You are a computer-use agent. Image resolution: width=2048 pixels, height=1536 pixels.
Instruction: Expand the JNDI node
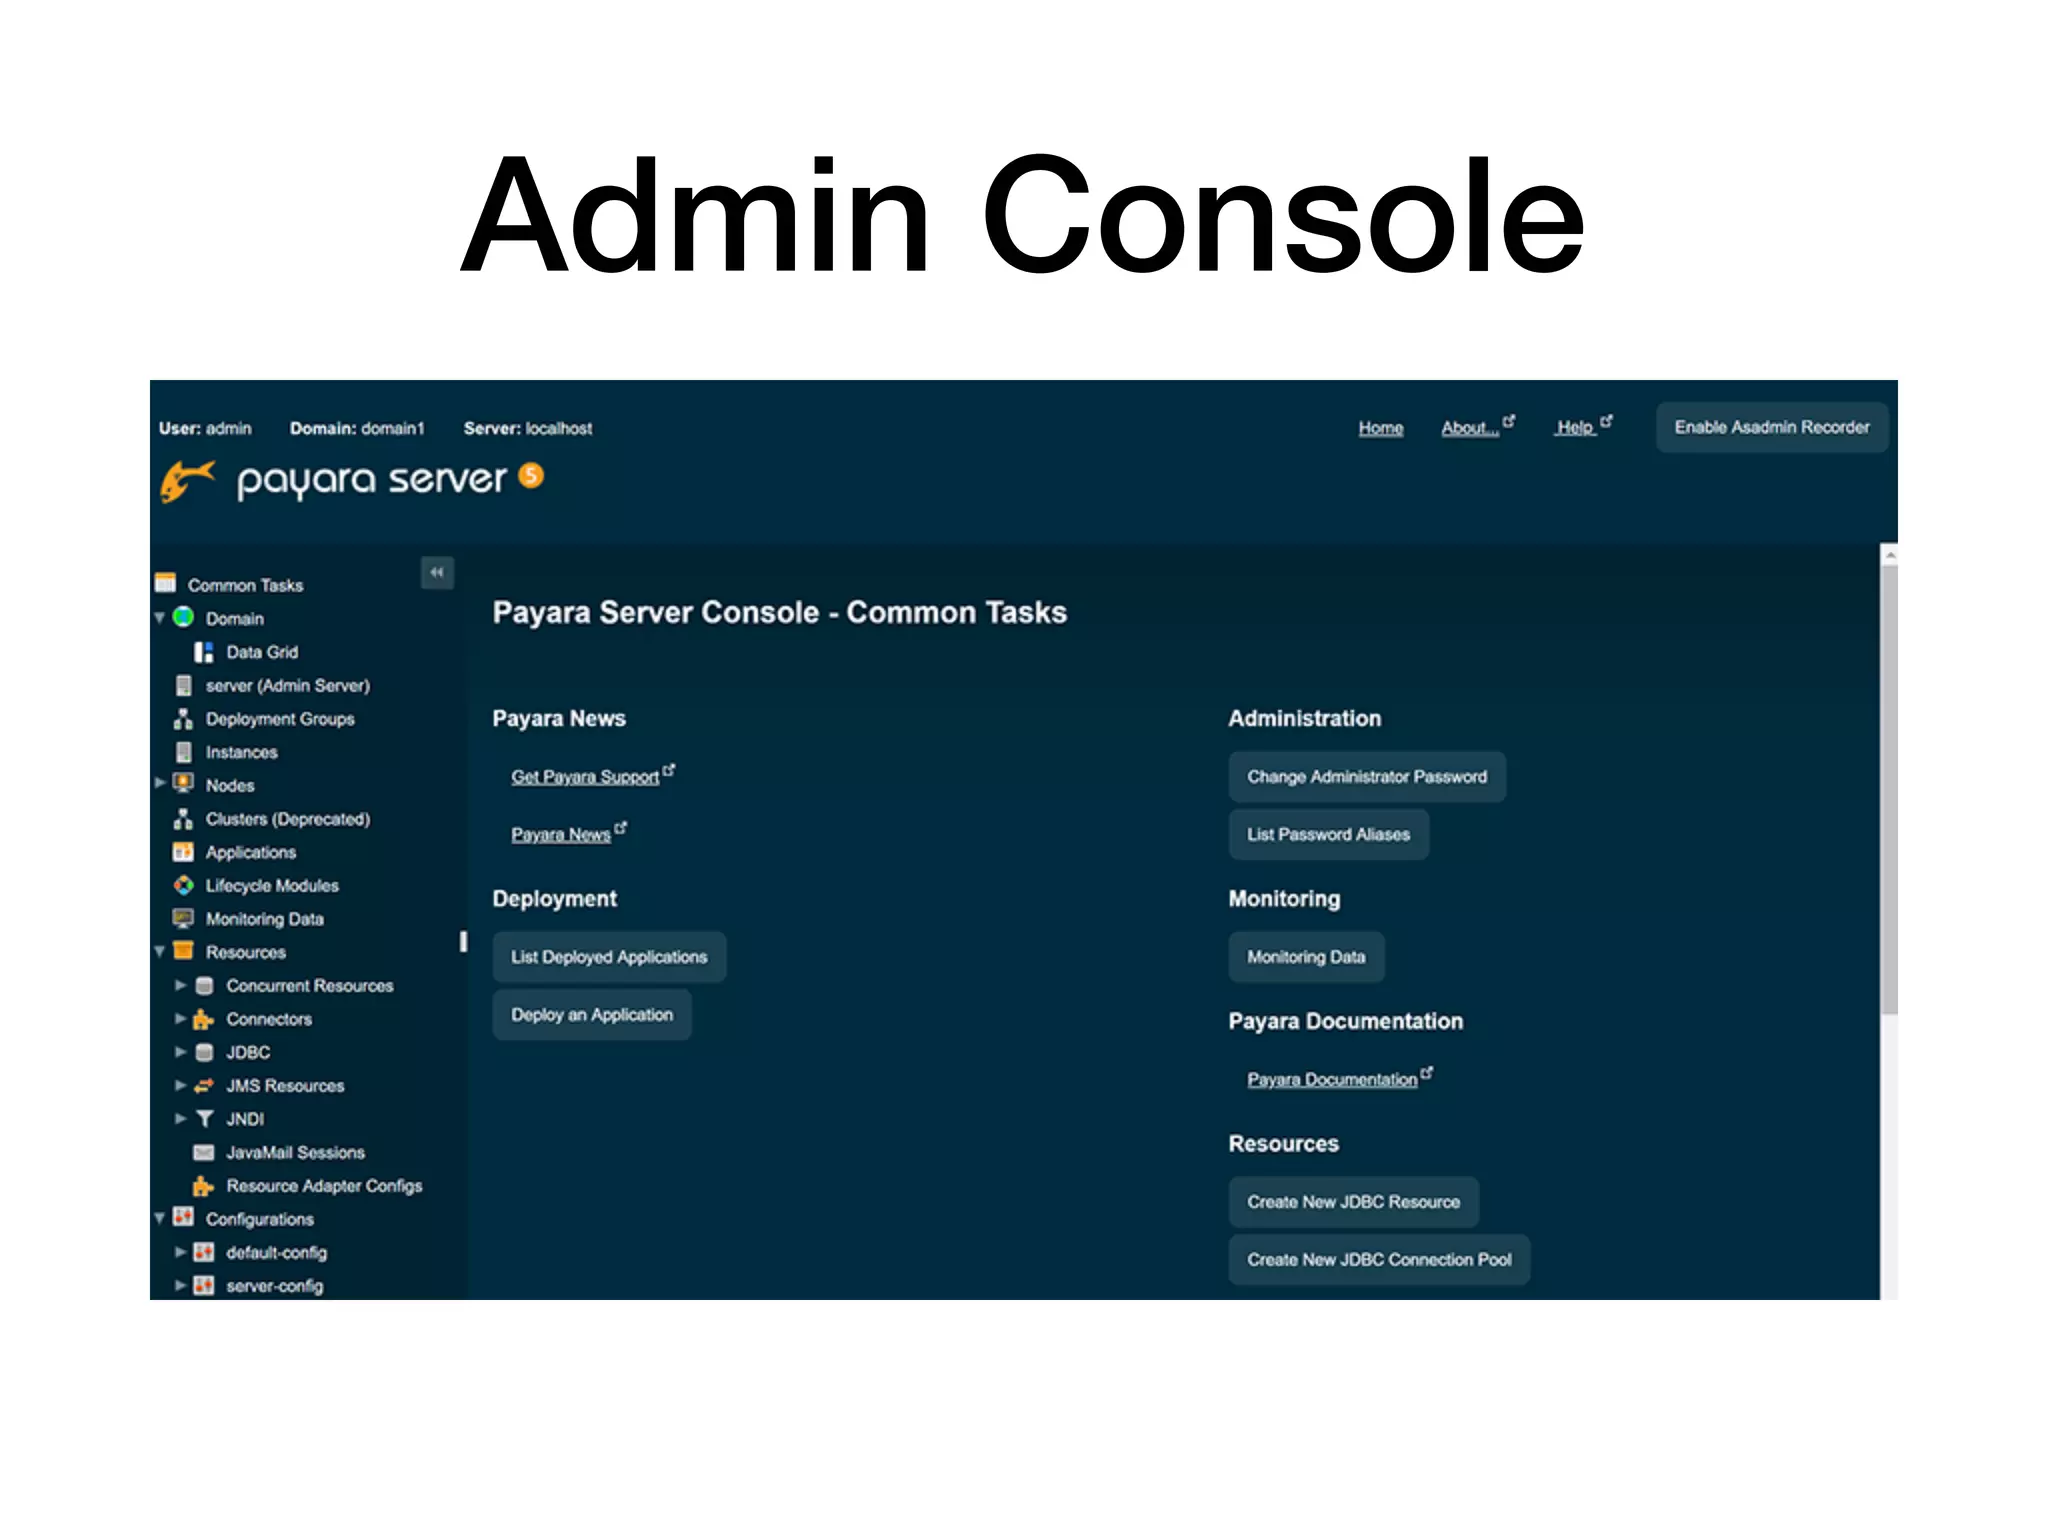click(x=181, y=1118)
